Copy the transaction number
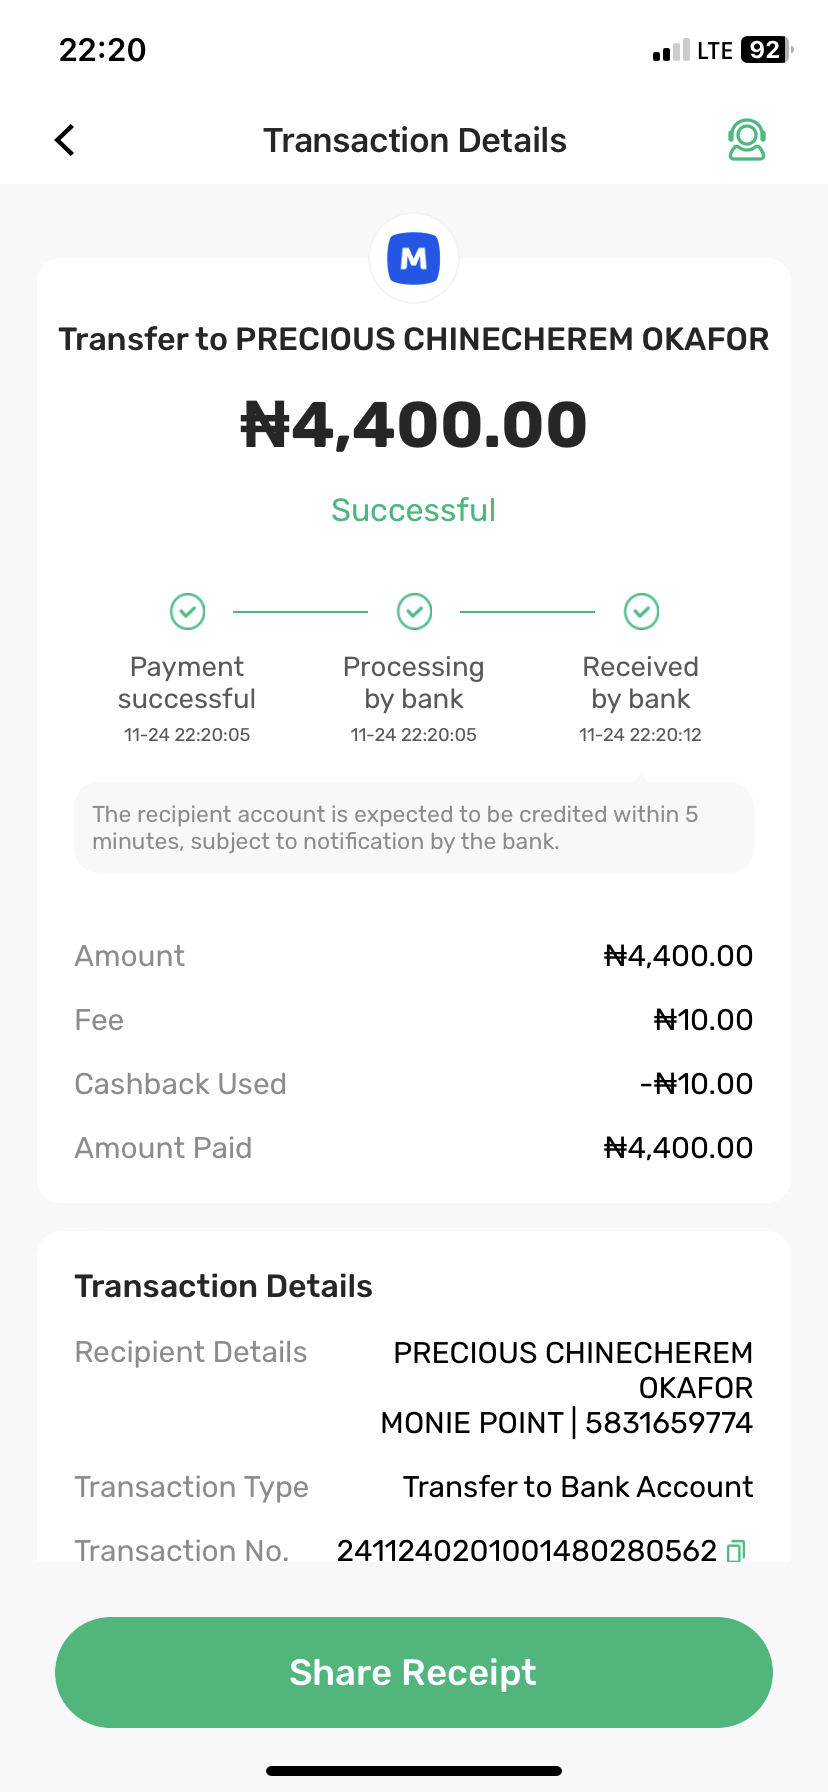The width and height of the screenshot is (828, 1792). (x=736, y=1551)
